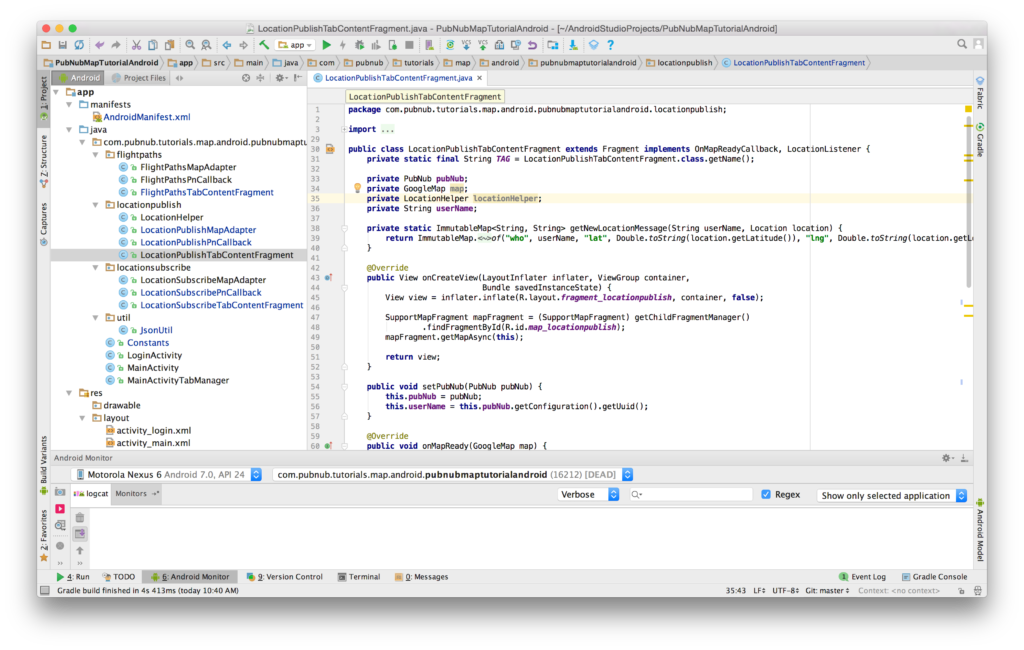Click the Save All icon
1024x650 pixels.
point(62,44)
